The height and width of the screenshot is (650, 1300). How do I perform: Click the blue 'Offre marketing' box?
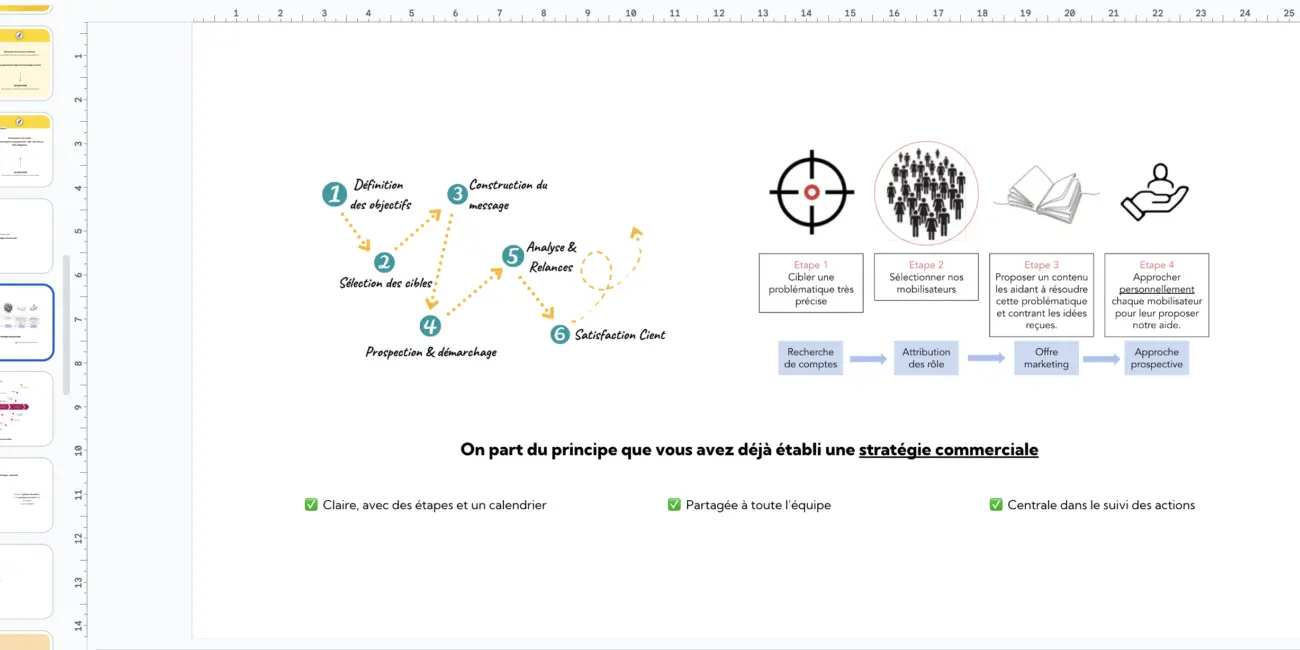1046,358
